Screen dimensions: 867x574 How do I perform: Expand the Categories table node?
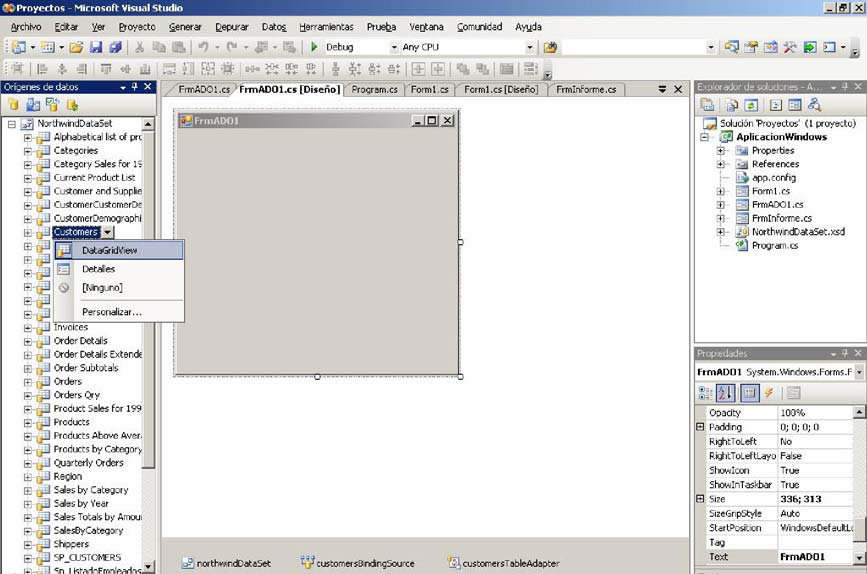pyautogui.click(x=28, y=151)
